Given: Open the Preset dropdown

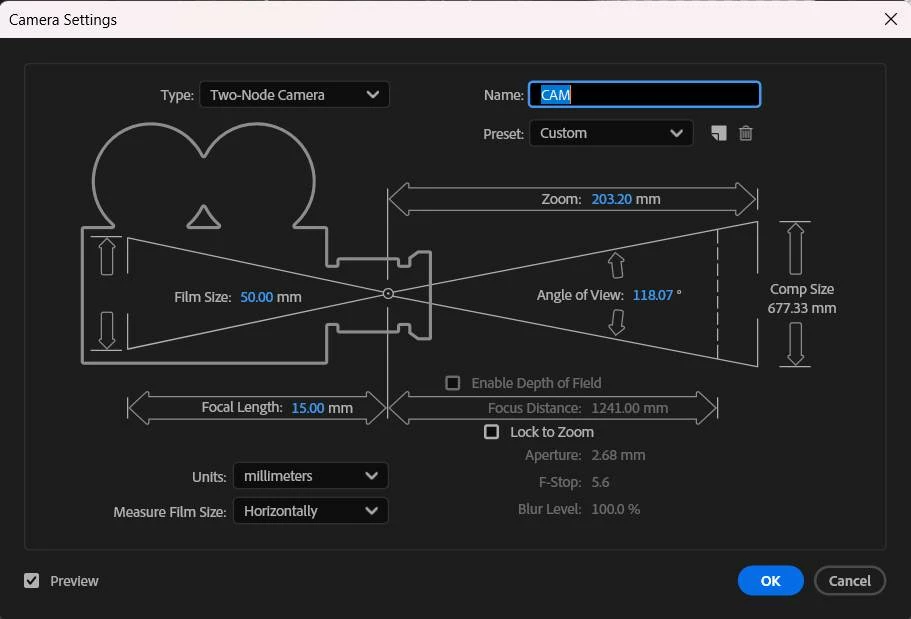Looking at the screenshot, I should click(x=611, y=133).
